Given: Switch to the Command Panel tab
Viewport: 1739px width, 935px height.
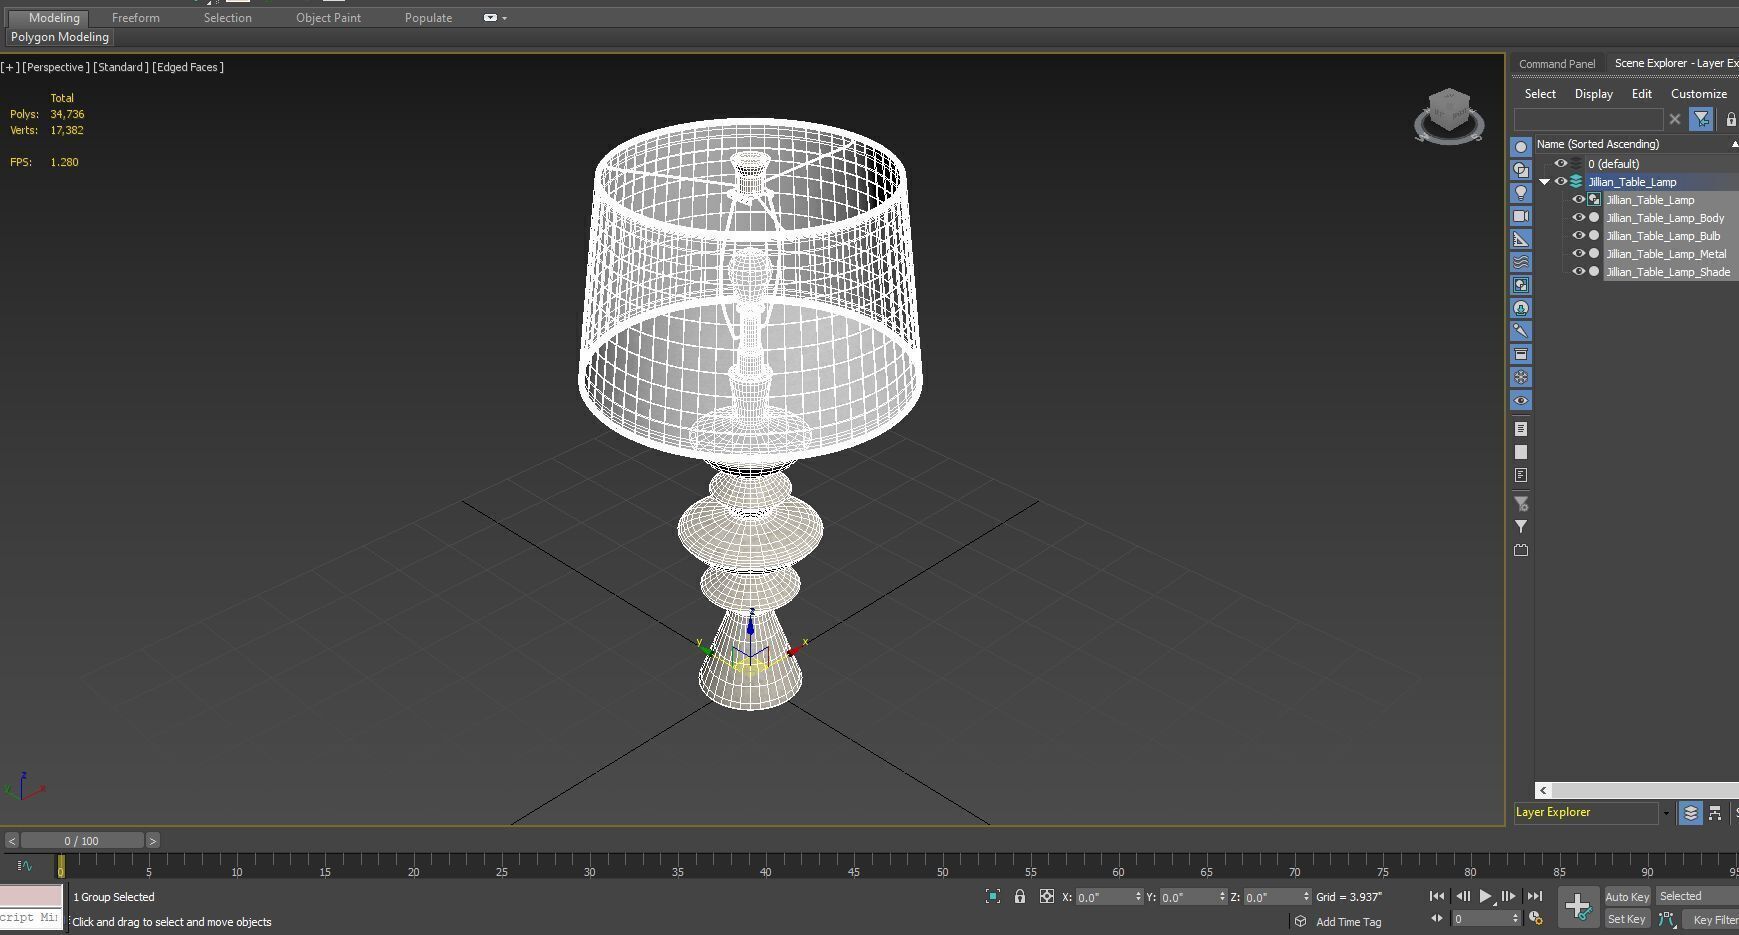Looking at the screenshot, I should coord(1557,63).
